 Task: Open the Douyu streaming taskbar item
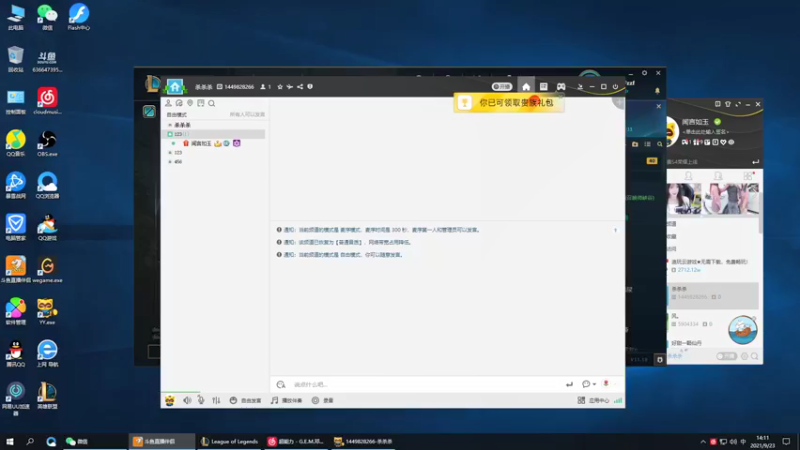click(162, 441)
